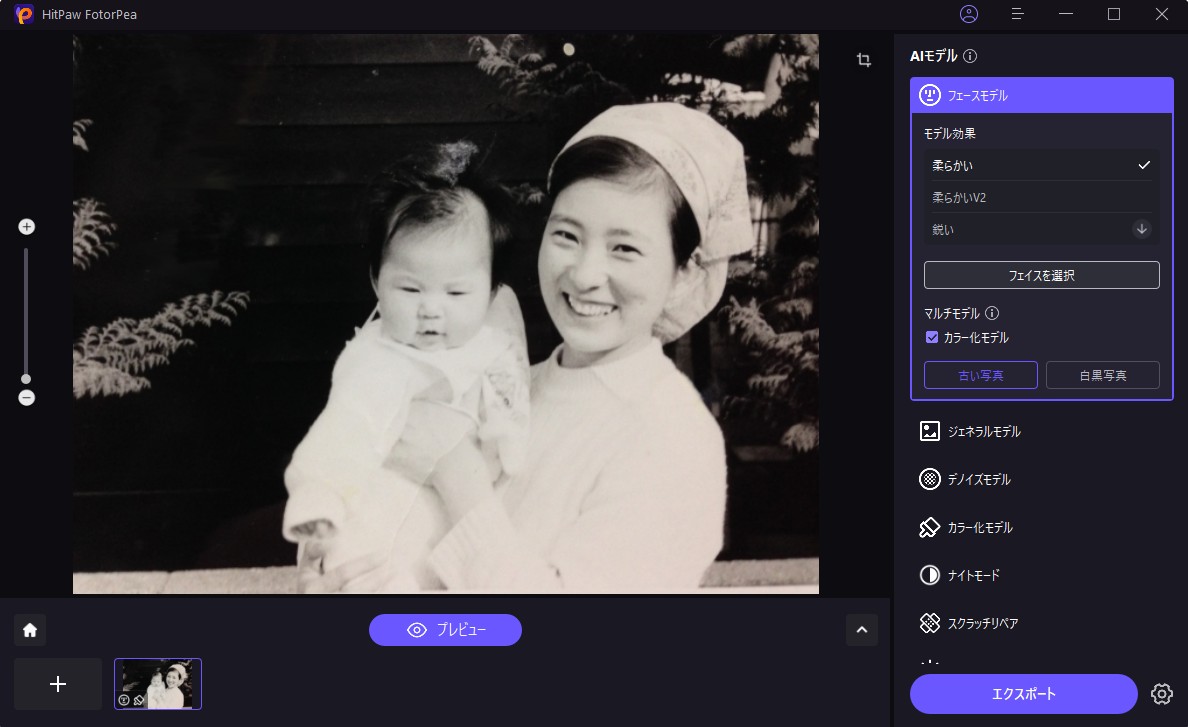The image size is (1188, 727).
Task: Click the zoom in plus icon
Action: click(27, 227)
